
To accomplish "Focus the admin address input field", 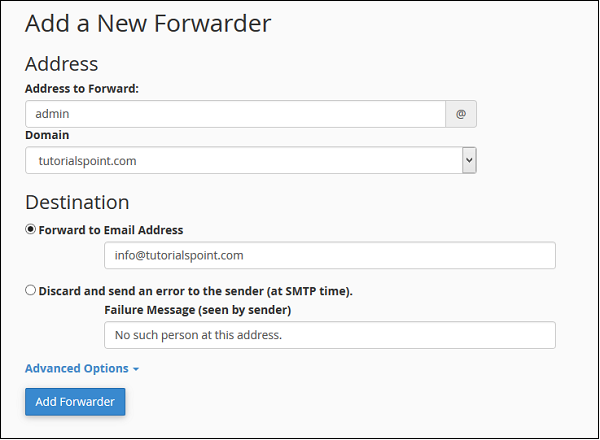I will 235,114.
